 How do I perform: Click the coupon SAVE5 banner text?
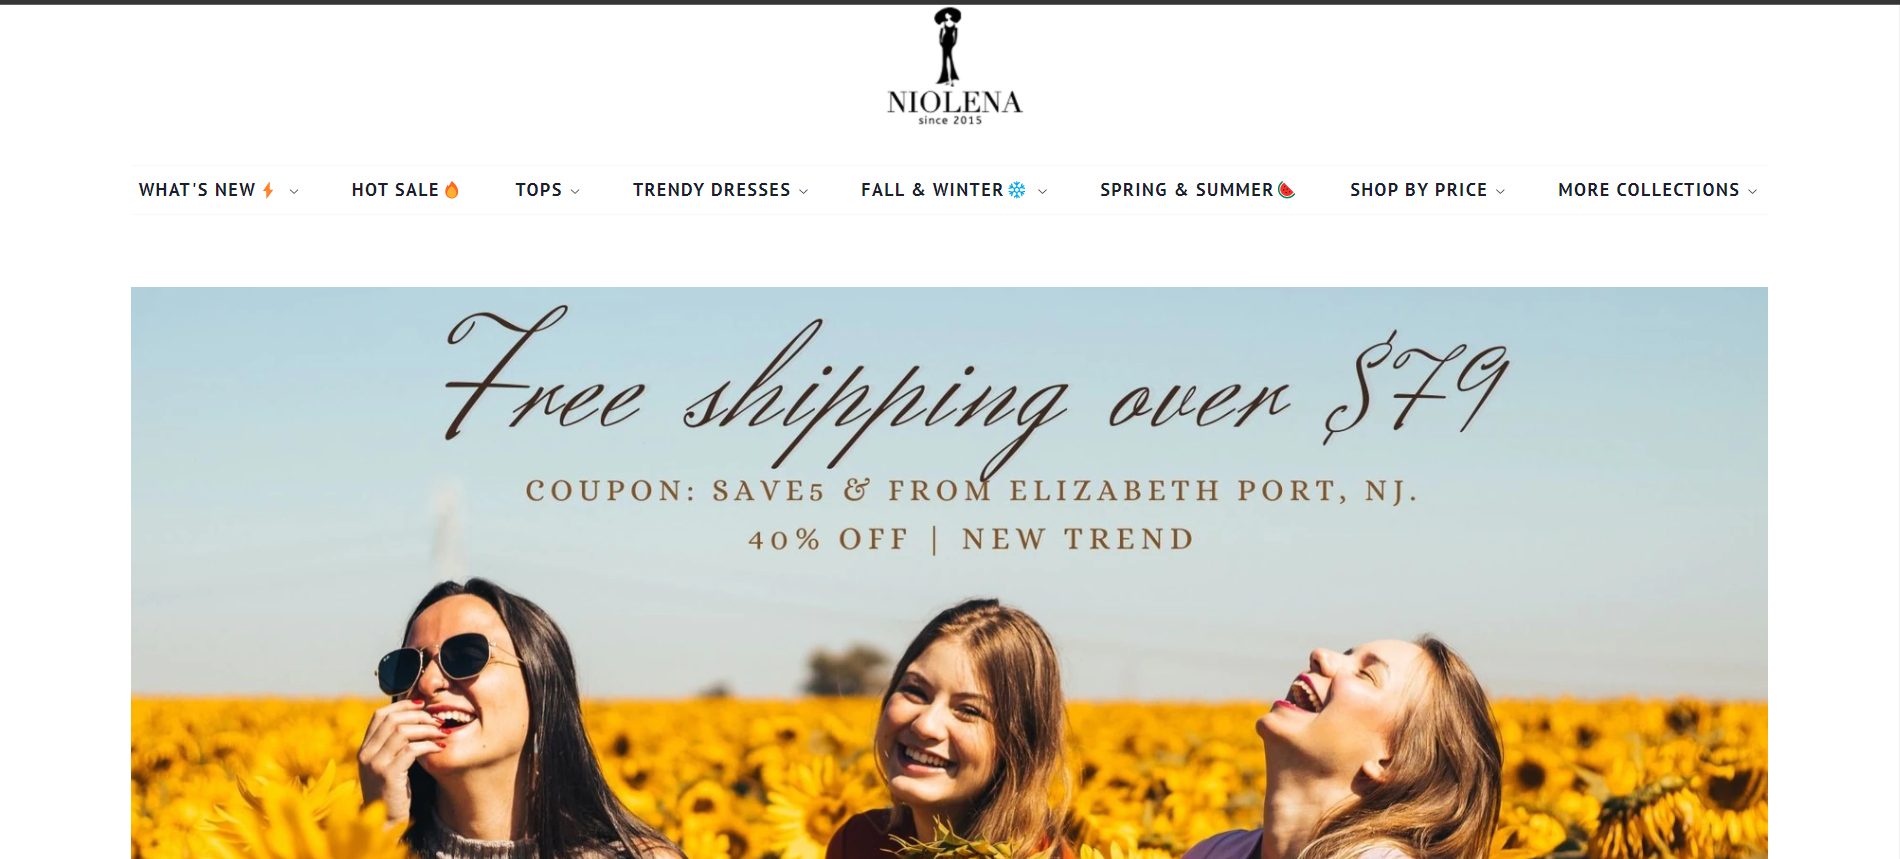click(x=971, y=491)
